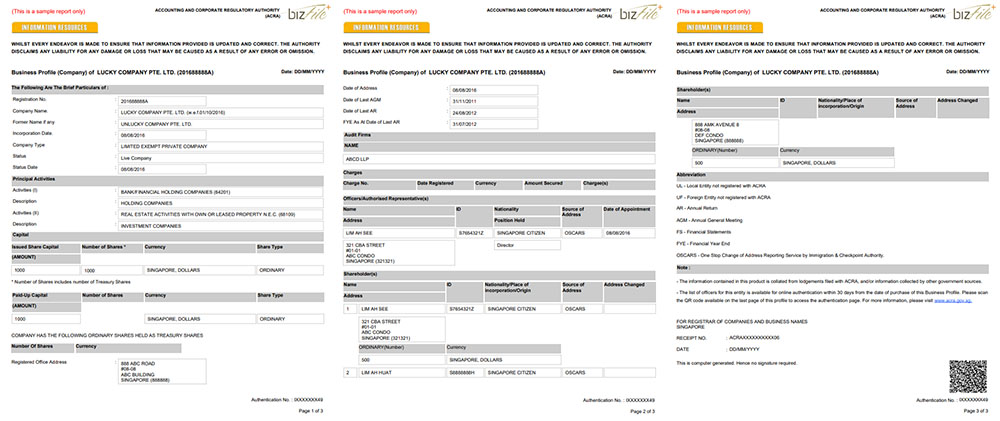Click the Incorporation Date label
1000x421 pixels.
point(33,133)
